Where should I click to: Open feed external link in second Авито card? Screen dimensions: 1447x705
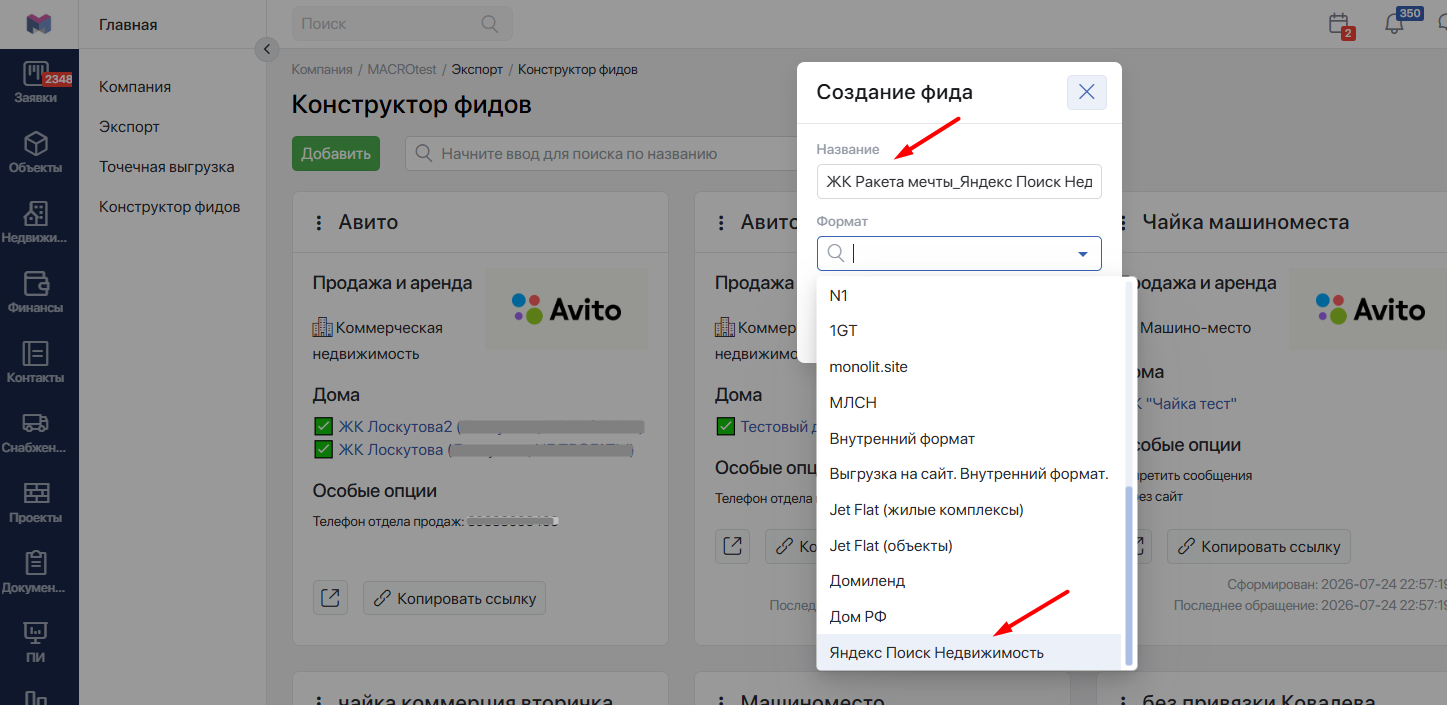[x=732, y=546]
